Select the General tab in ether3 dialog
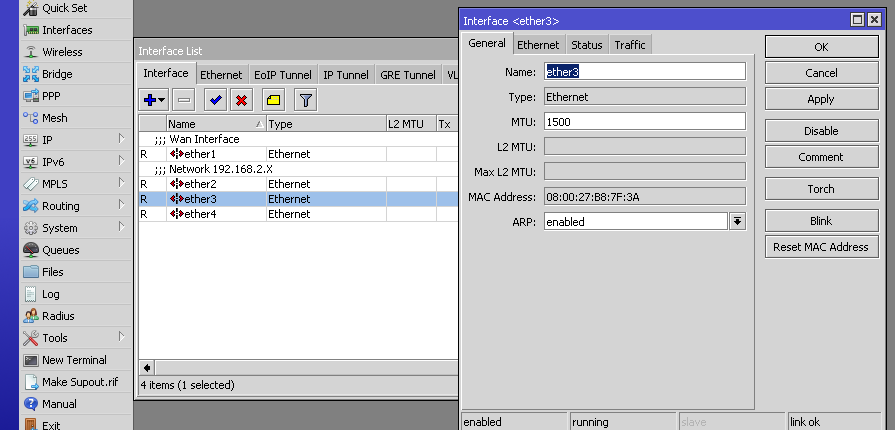Screen dimensions: 895x430 tap(487, 43)
